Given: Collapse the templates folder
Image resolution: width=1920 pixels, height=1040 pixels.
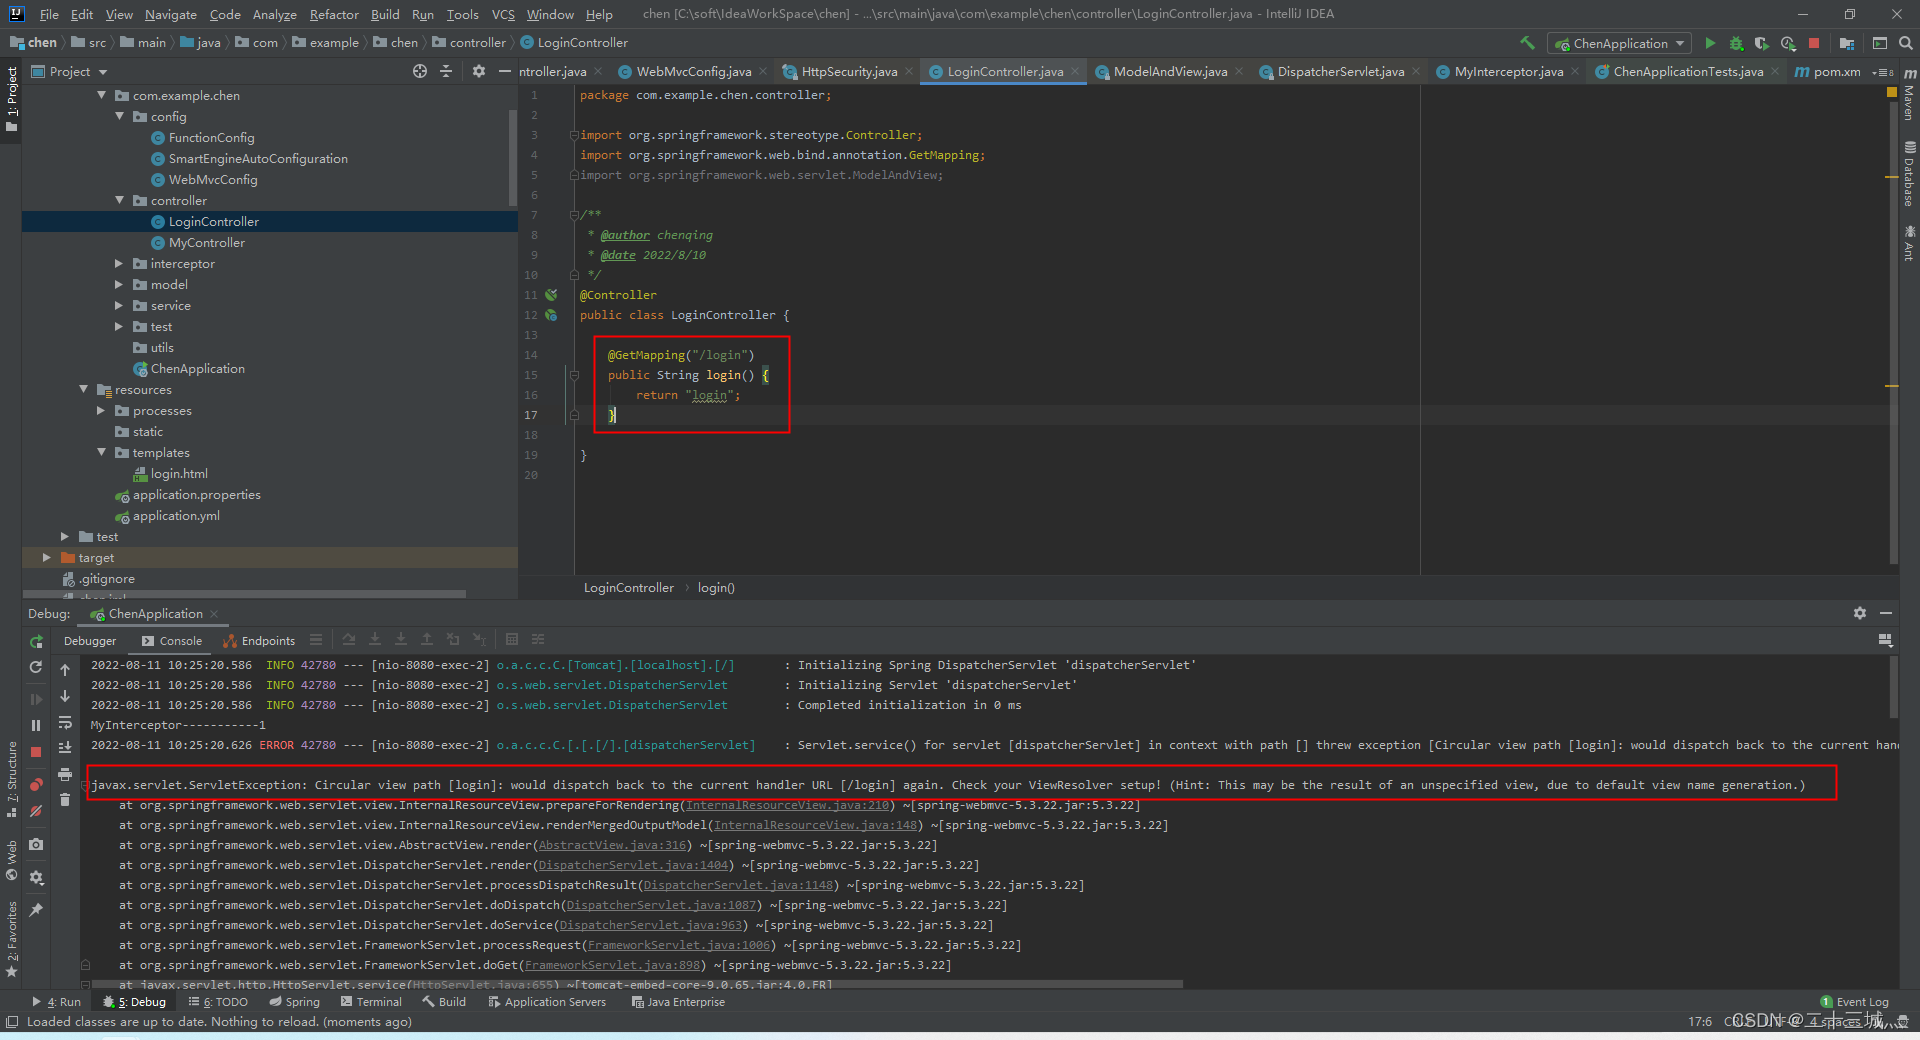Looking at the screenshot, I should [x=101, y=452].
